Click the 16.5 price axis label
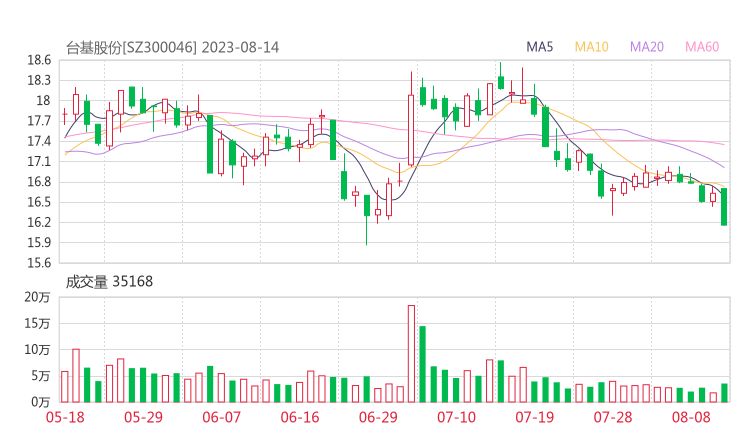 39,202
